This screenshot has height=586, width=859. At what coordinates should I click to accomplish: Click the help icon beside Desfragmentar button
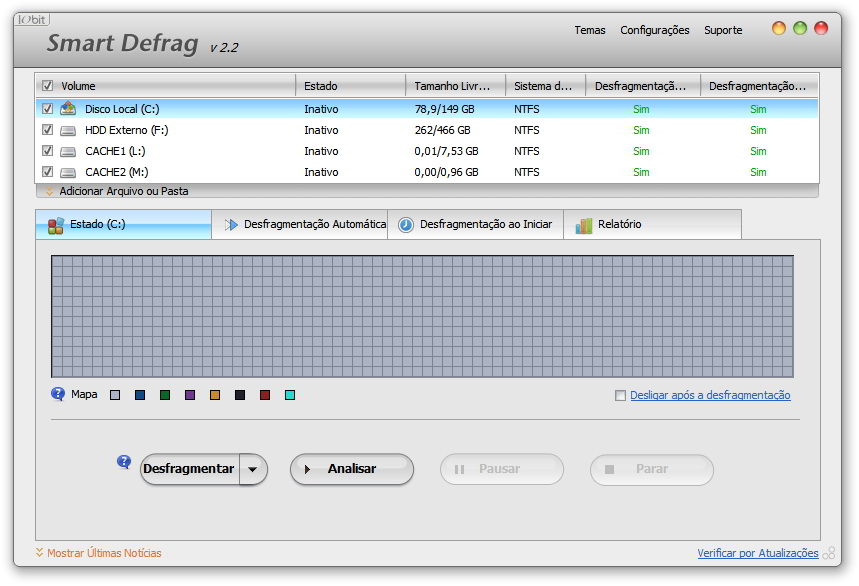(x=124, y=462)
